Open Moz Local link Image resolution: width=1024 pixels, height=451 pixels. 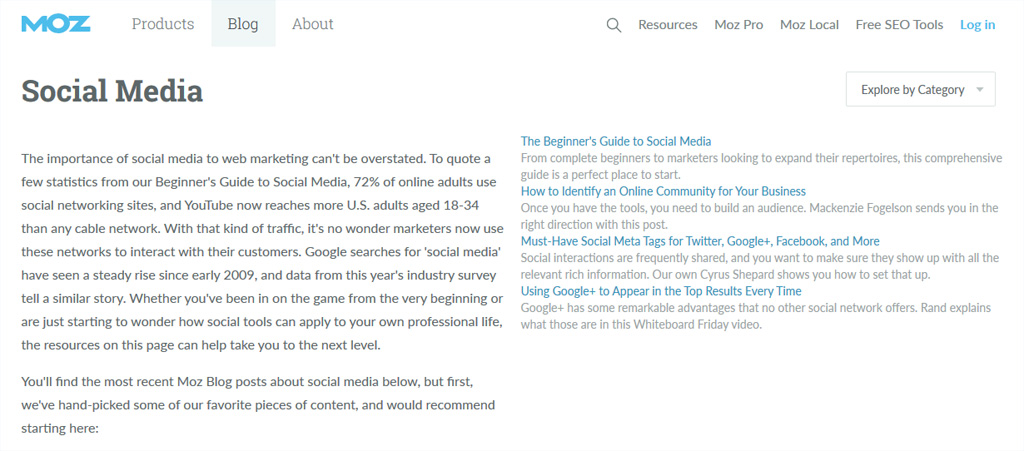tap(809, 25)
